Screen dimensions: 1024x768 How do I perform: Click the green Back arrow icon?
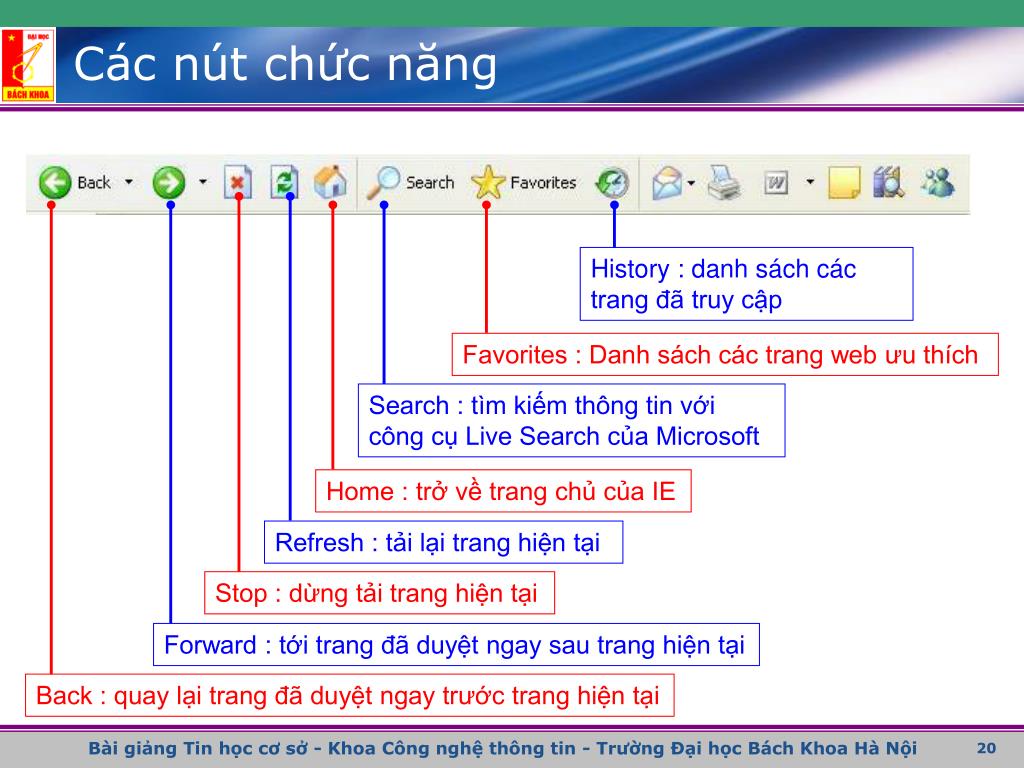coord(55,182)
